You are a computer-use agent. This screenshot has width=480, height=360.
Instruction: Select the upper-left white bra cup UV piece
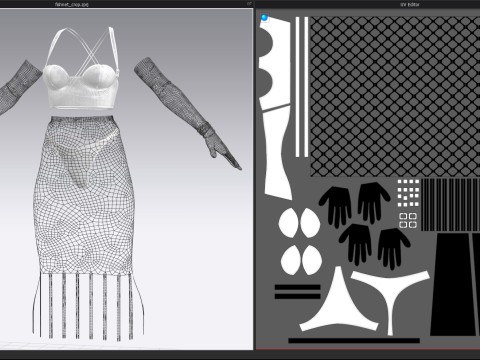[x=288, y=223]
